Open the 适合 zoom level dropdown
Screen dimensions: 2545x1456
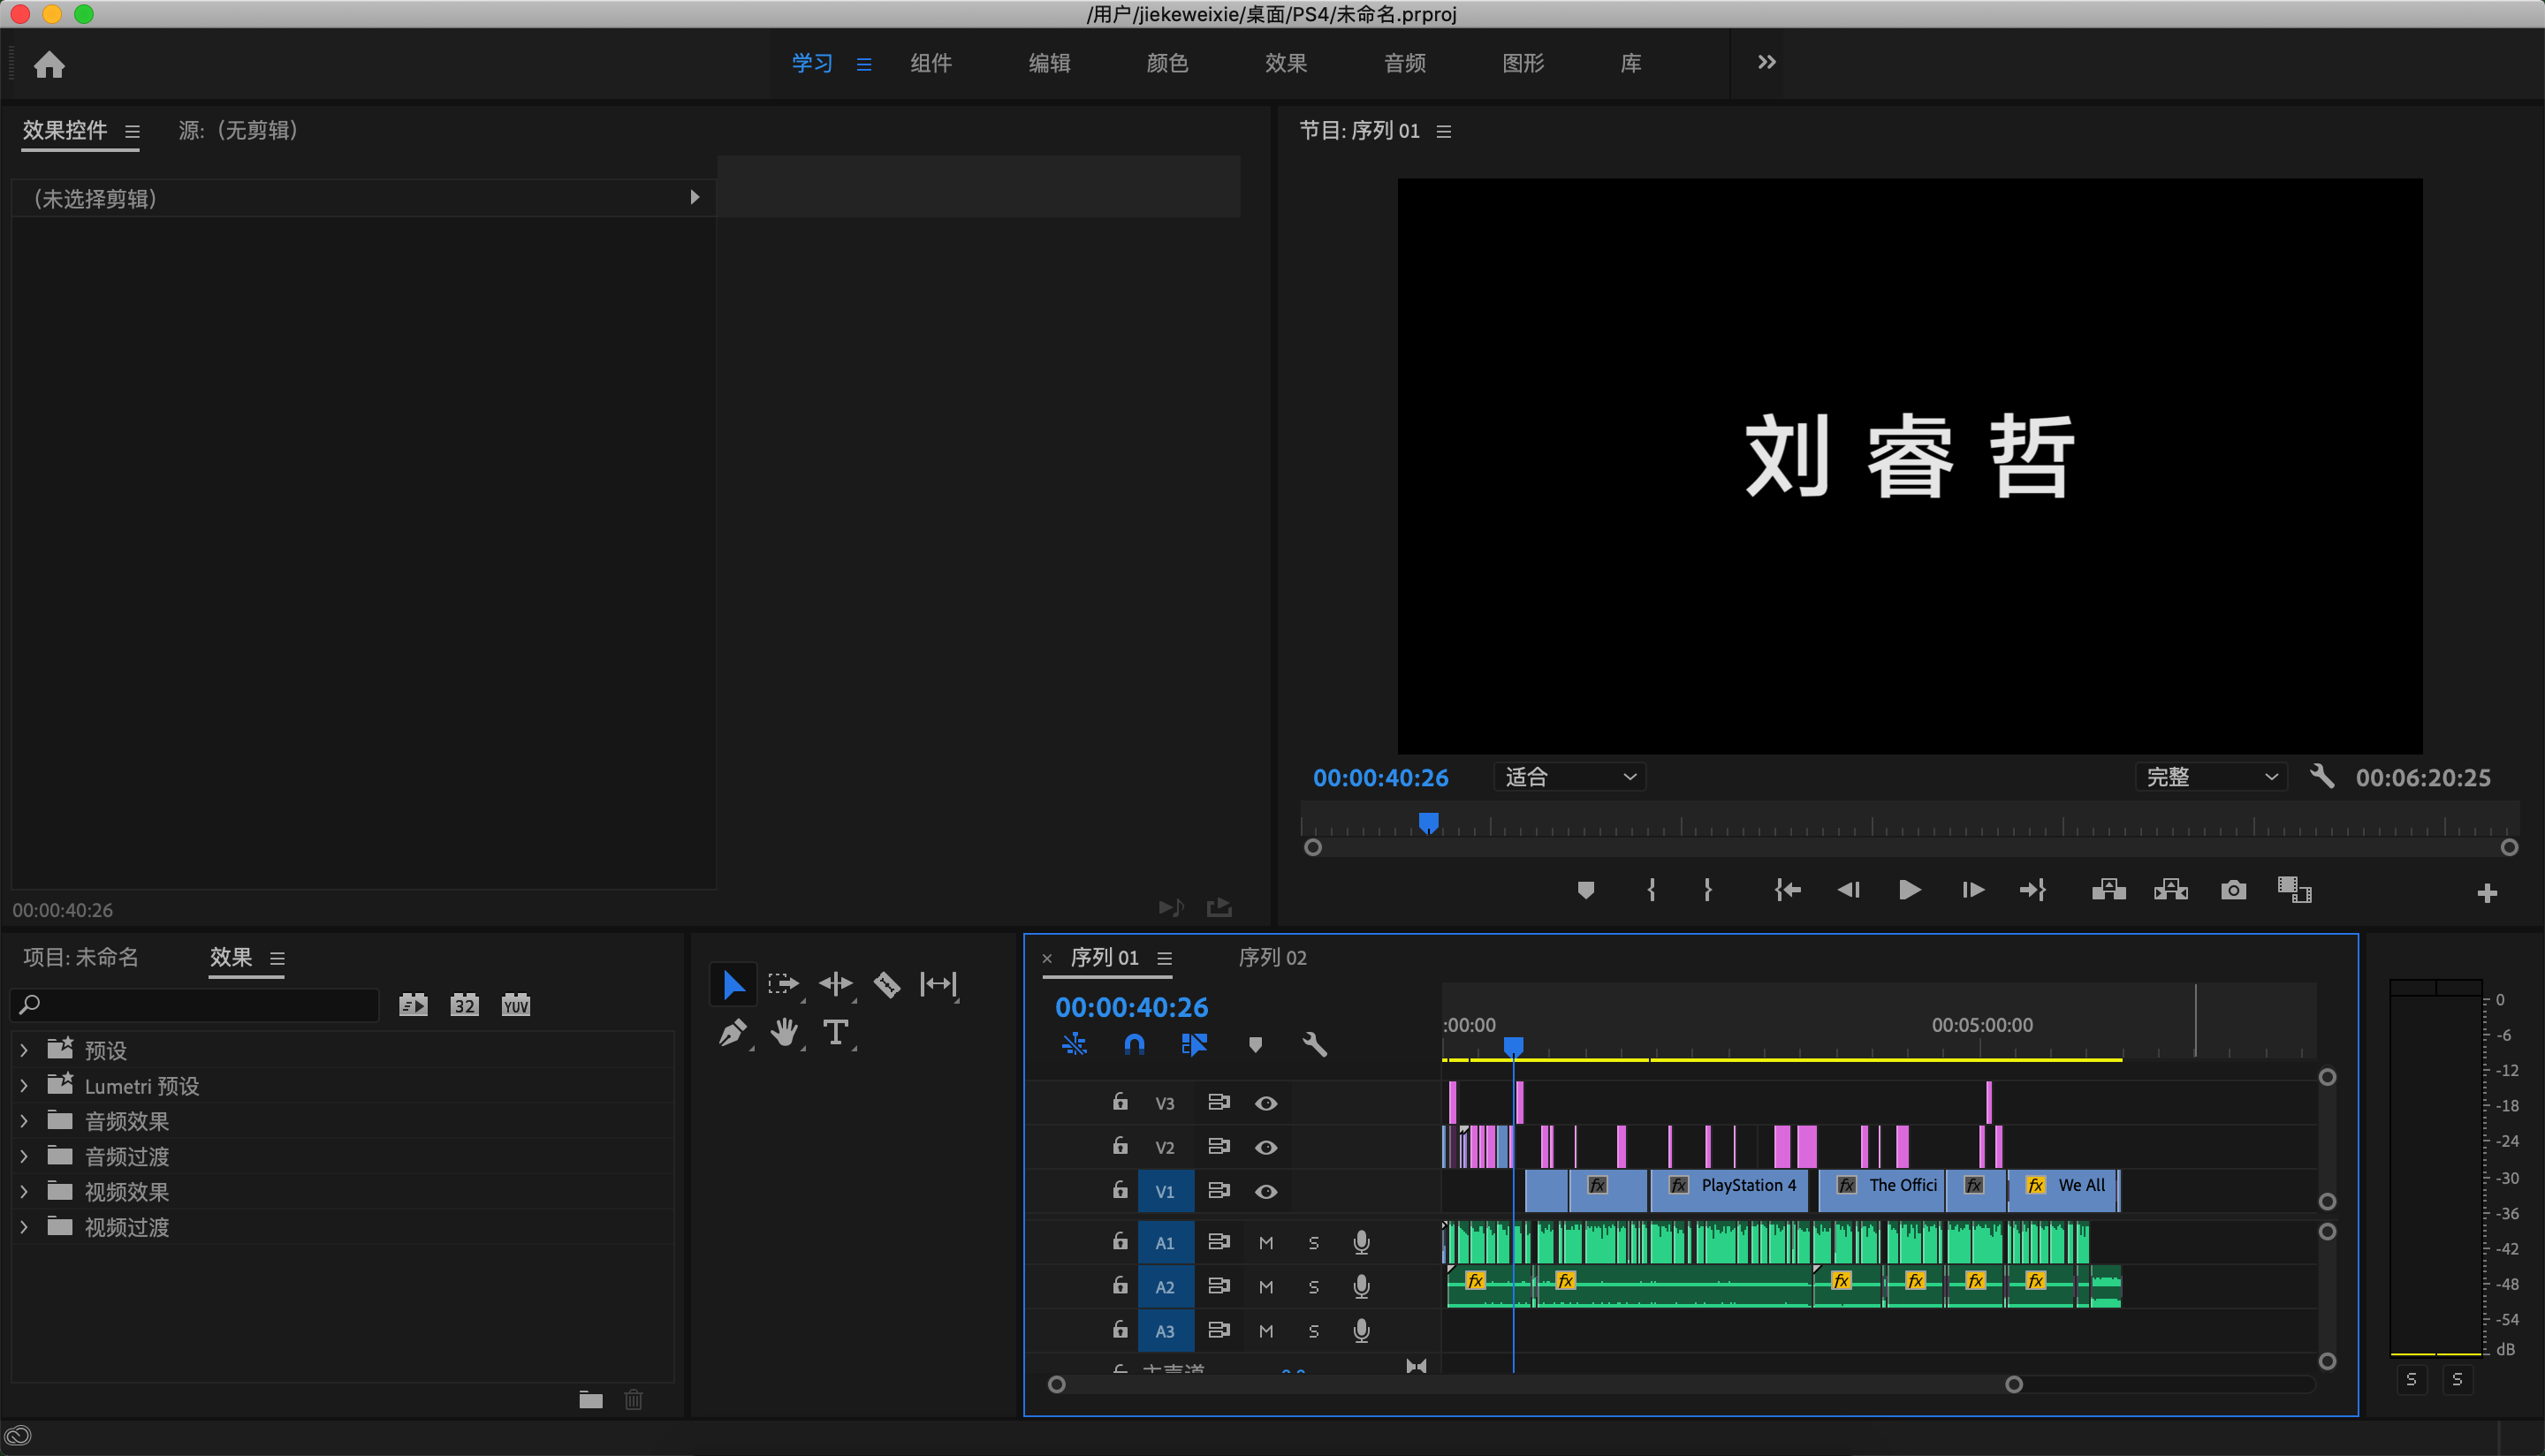1570,777
